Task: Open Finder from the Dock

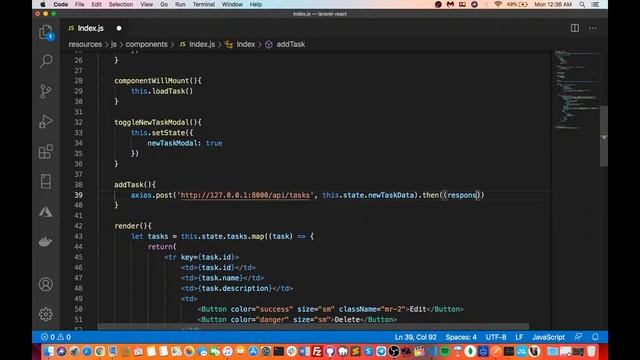Action: pyautogui.click(x=48, y=351)
